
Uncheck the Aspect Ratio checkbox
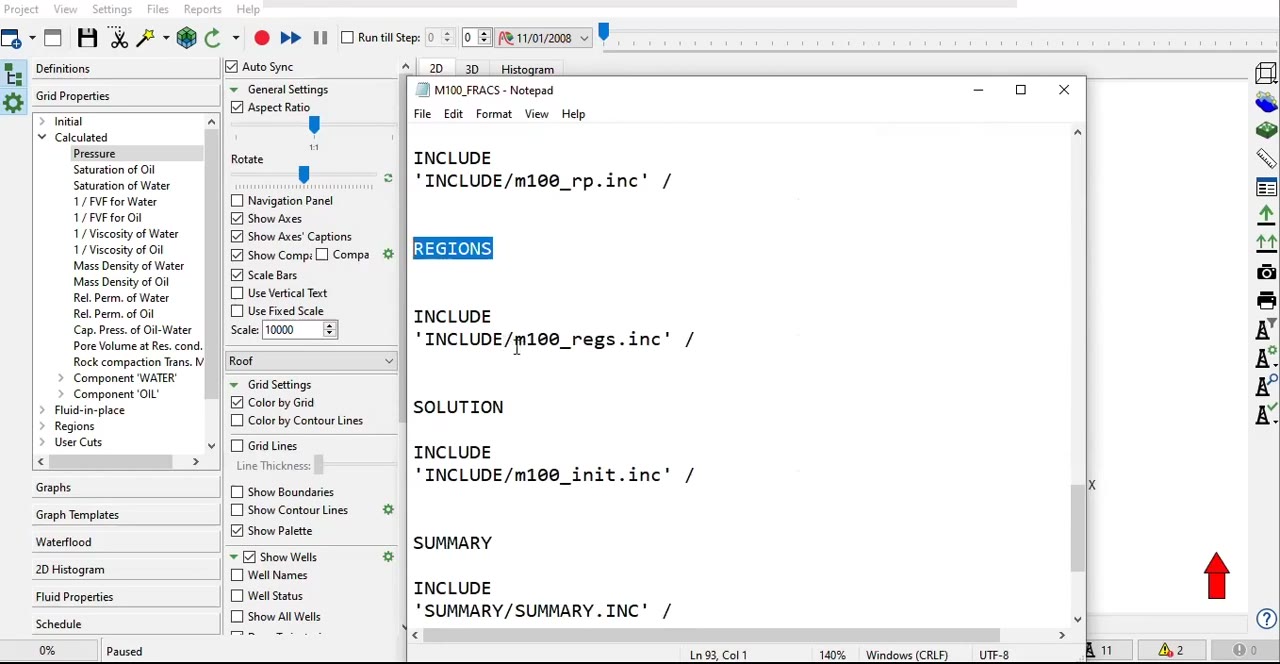(x=237, y=108)
